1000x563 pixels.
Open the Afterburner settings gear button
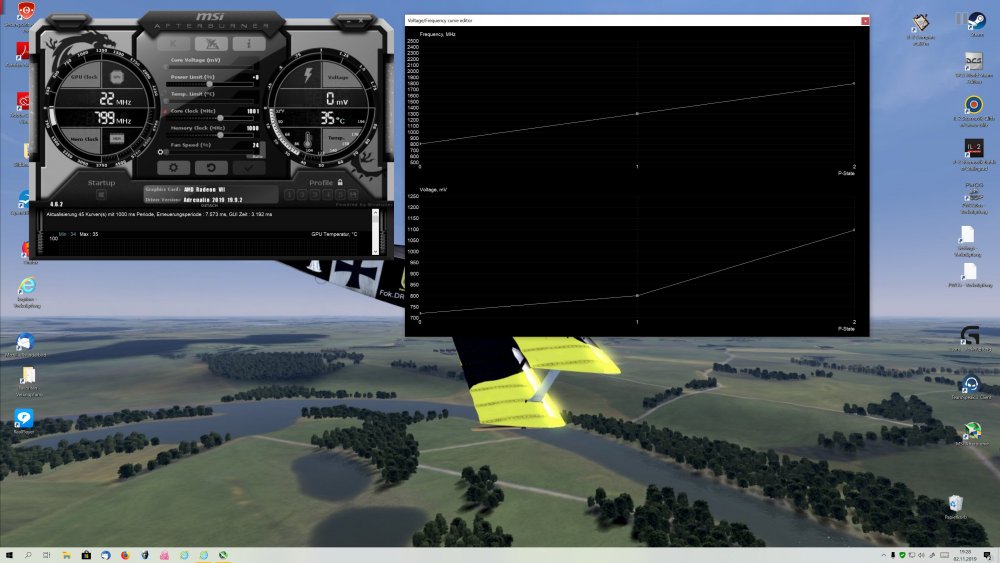click(x=173, y=168)
